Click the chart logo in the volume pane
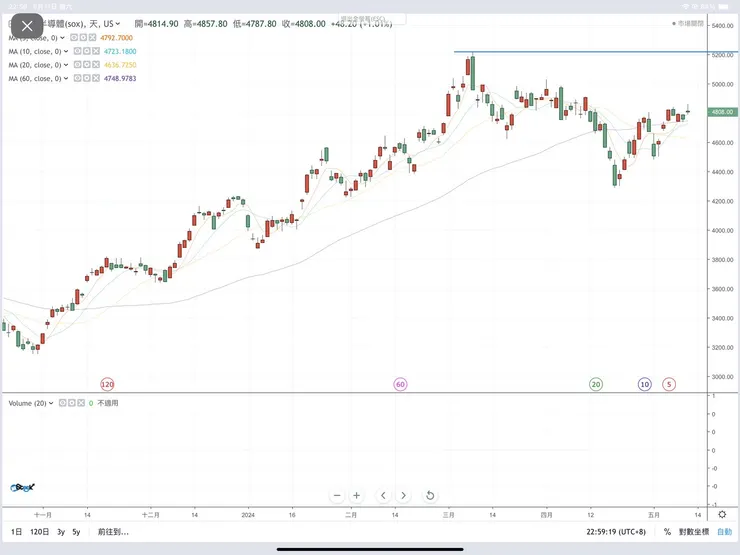 point(22,488)
